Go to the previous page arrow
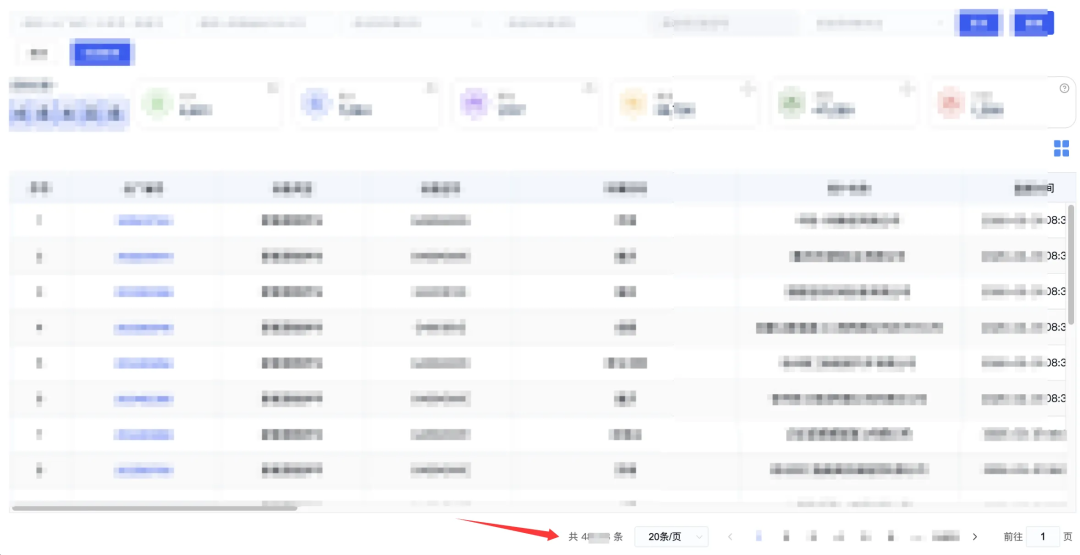The height and width of the screenshot is (555, 1080). click(730, 536)
